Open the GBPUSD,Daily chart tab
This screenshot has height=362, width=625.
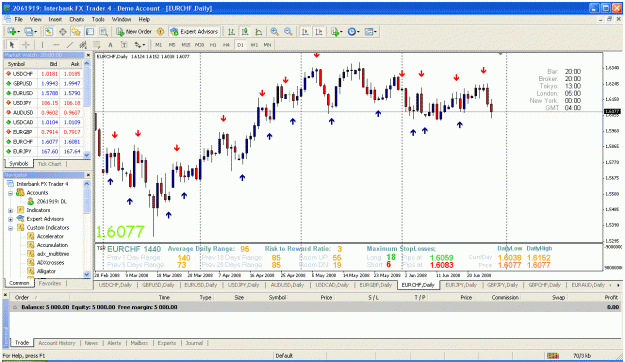[x=159, y=285]
